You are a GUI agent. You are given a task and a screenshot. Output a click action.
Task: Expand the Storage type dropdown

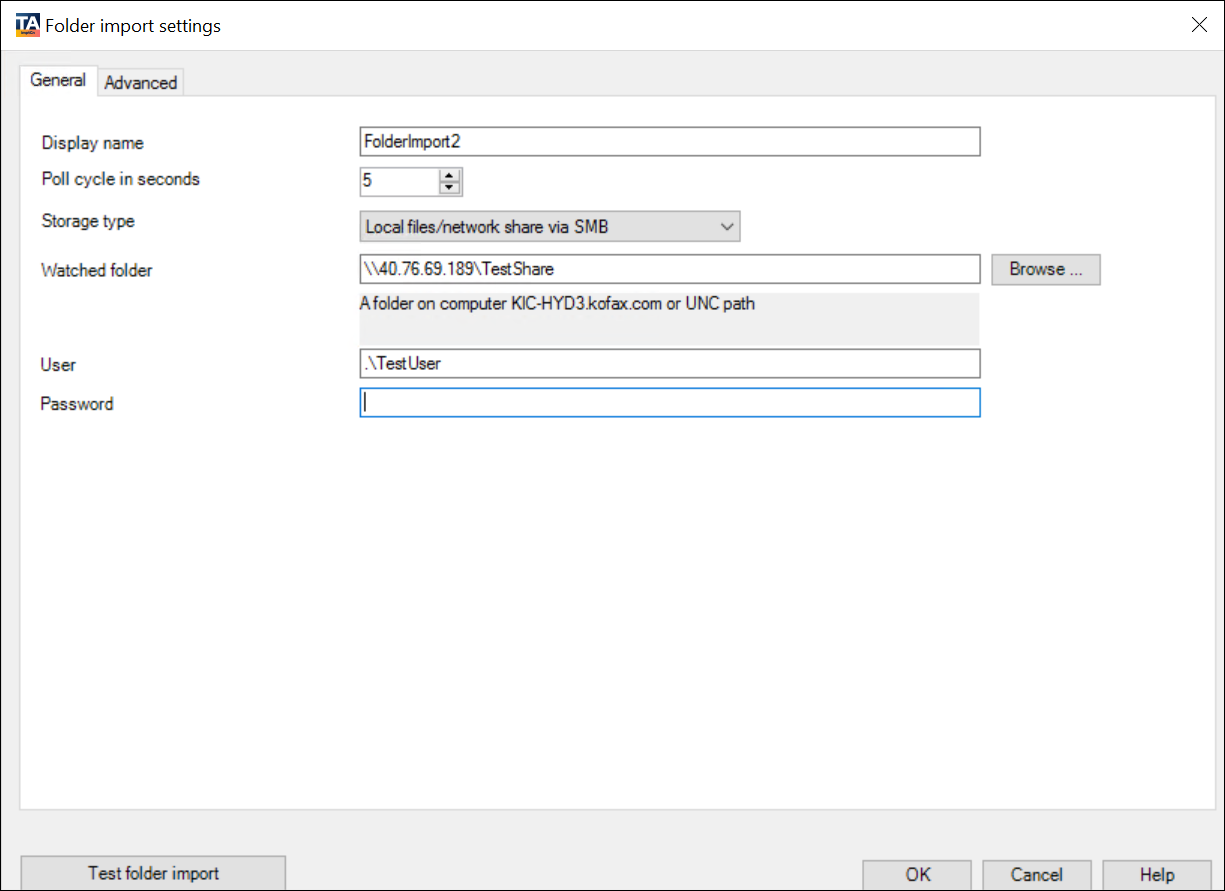(x=549, y=227)
